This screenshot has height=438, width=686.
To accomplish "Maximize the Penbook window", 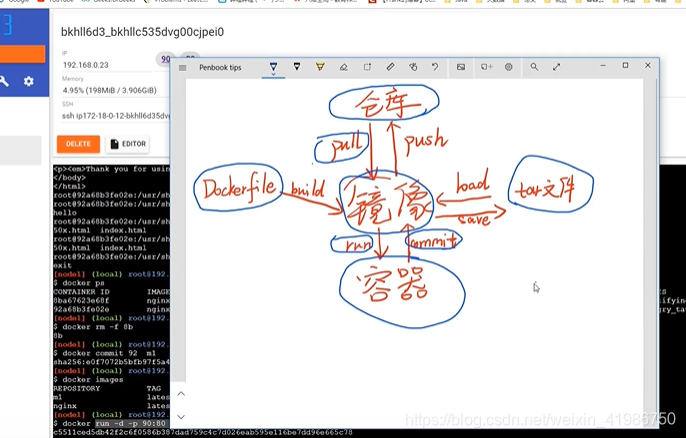I will (x=625, y=66).
